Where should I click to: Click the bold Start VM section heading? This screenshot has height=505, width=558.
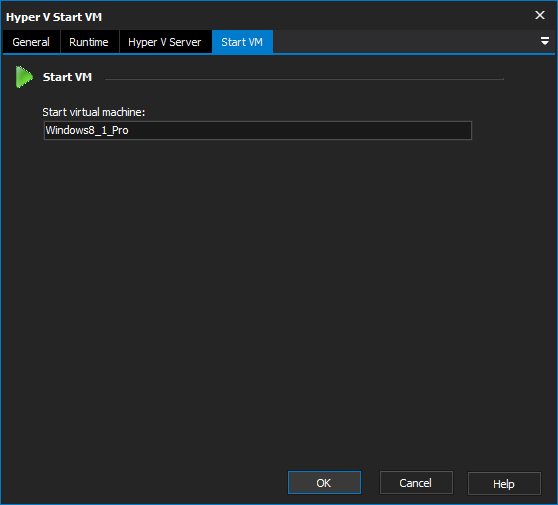pos(67,77)
